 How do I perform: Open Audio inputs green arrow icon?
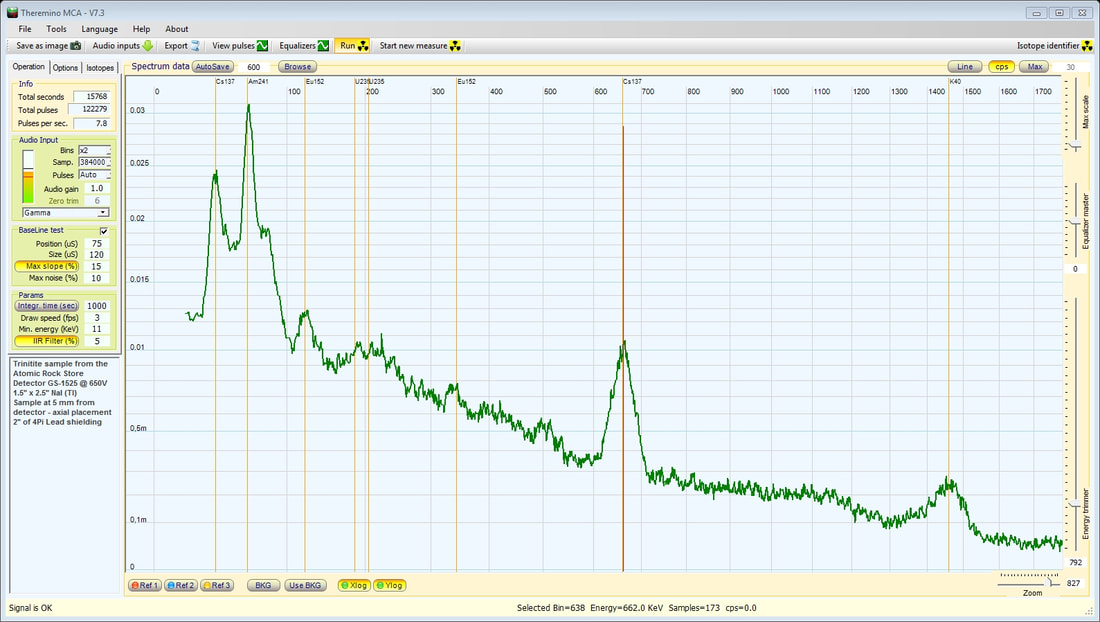click(148, 46)
